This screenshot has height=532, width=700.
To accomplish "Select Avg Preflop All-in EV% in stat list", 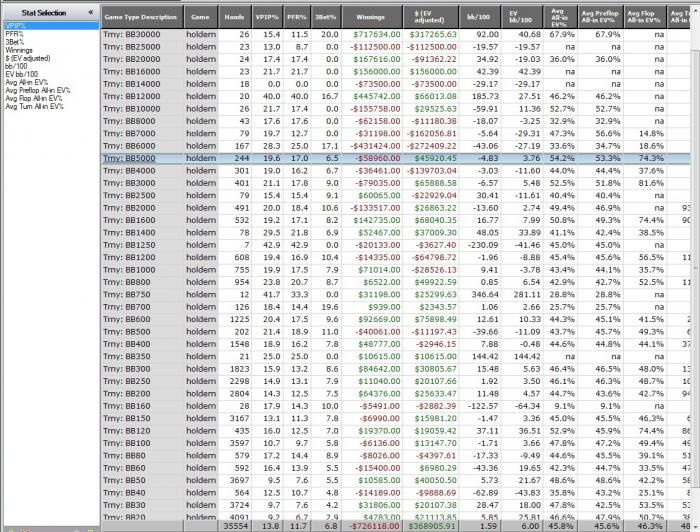I will [38, 90].
